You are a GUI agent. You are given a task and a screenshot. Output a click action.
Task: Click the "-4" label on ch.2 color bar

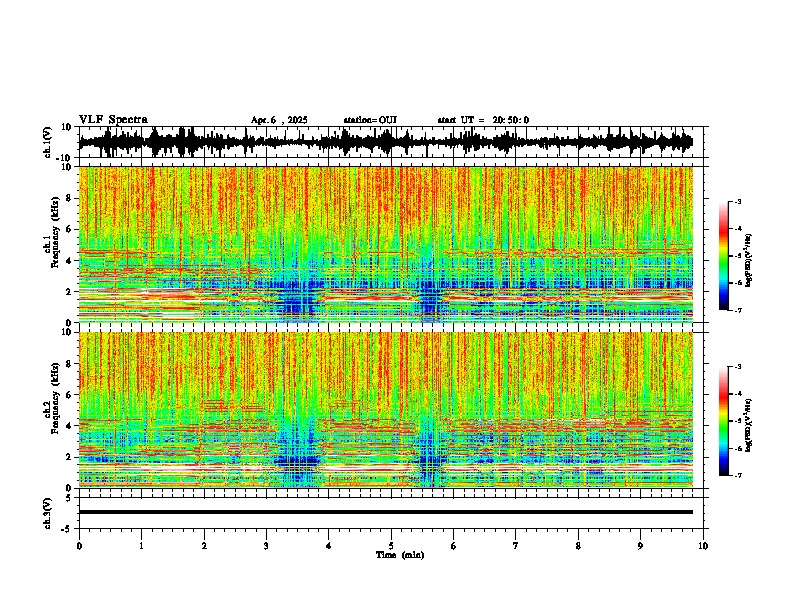(x=737, y=394)
